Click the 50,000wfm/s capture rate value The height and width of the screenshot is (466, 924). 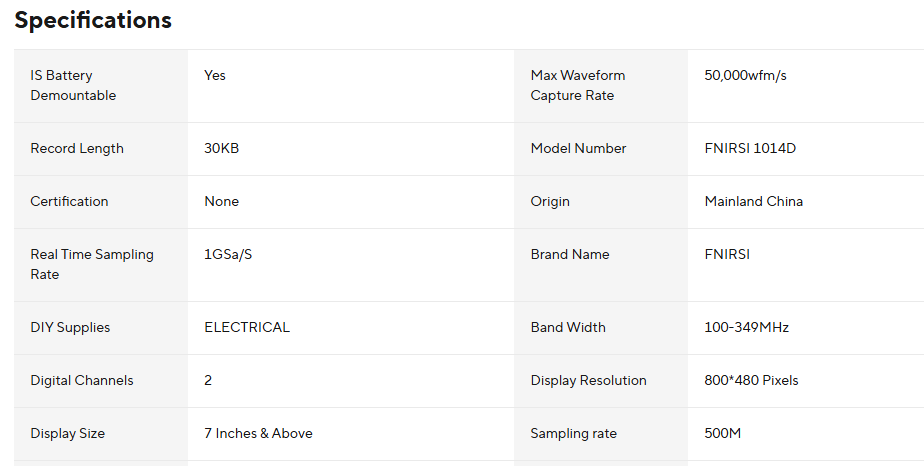[745, 75]
